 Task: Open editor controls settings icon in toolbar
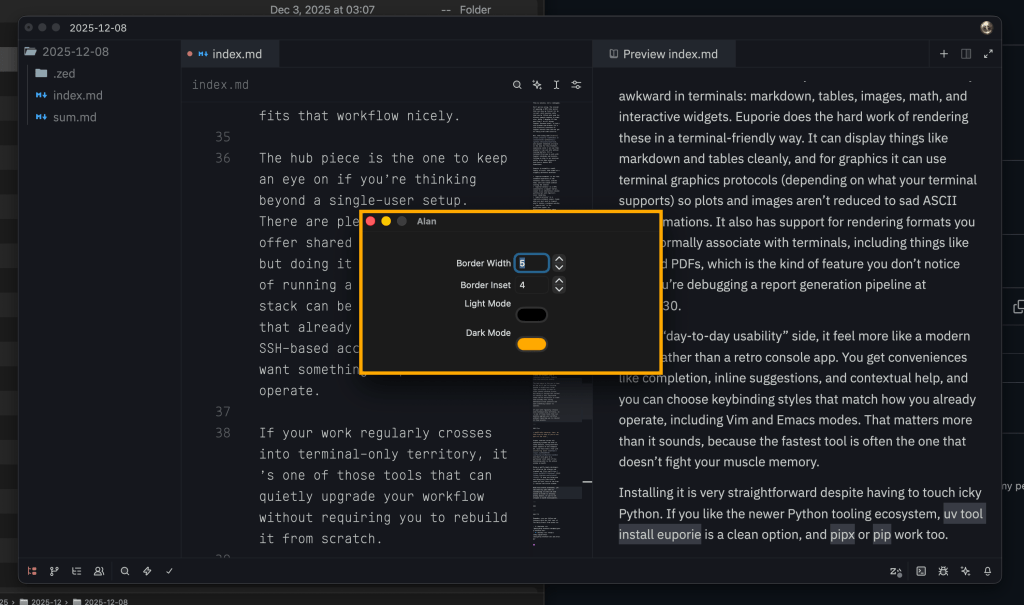pyautogui.click(x=576, y=85)
